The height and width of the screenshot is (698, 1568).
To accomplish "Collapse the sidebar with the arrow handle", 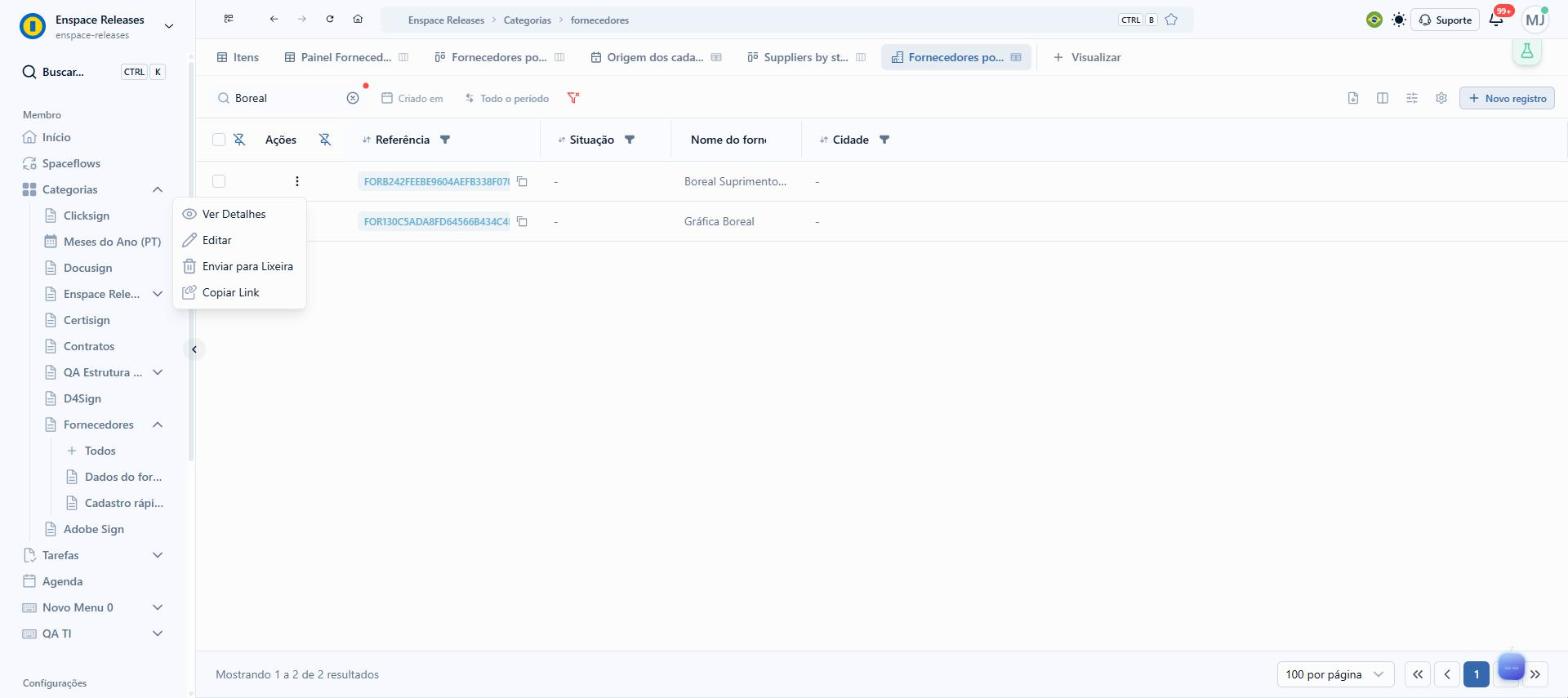I will click(x=195, y=349).
